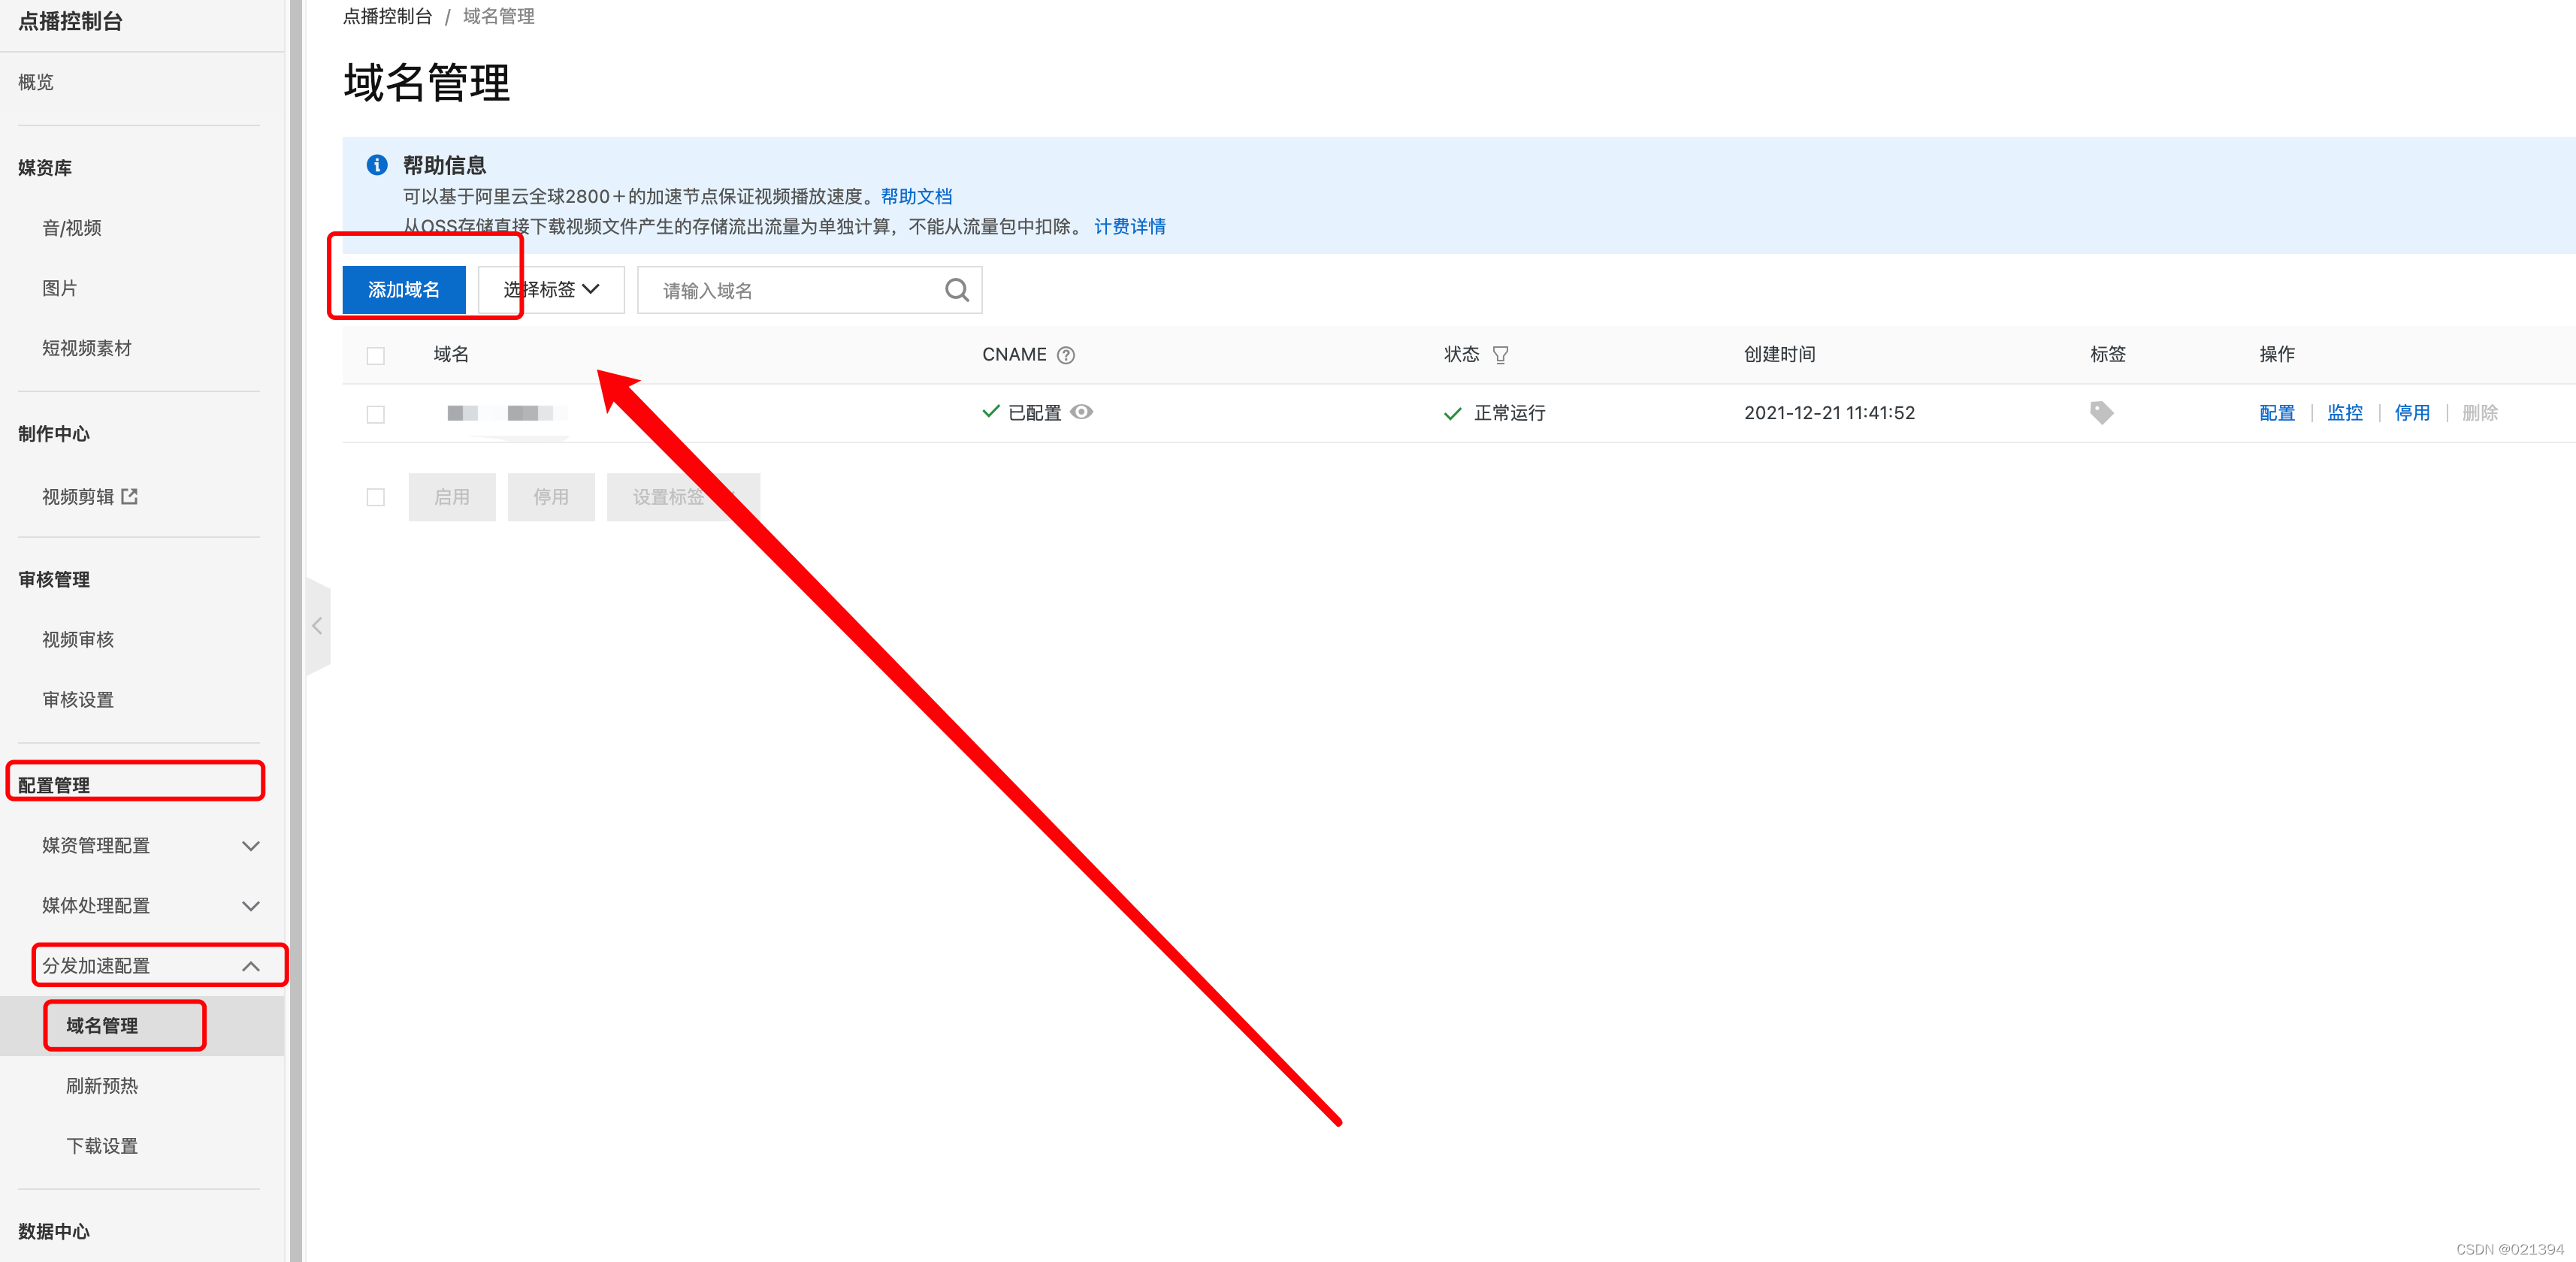Click the CNAME help question-mark icon
The image size is (2576, 1262).
[1066, 355]
